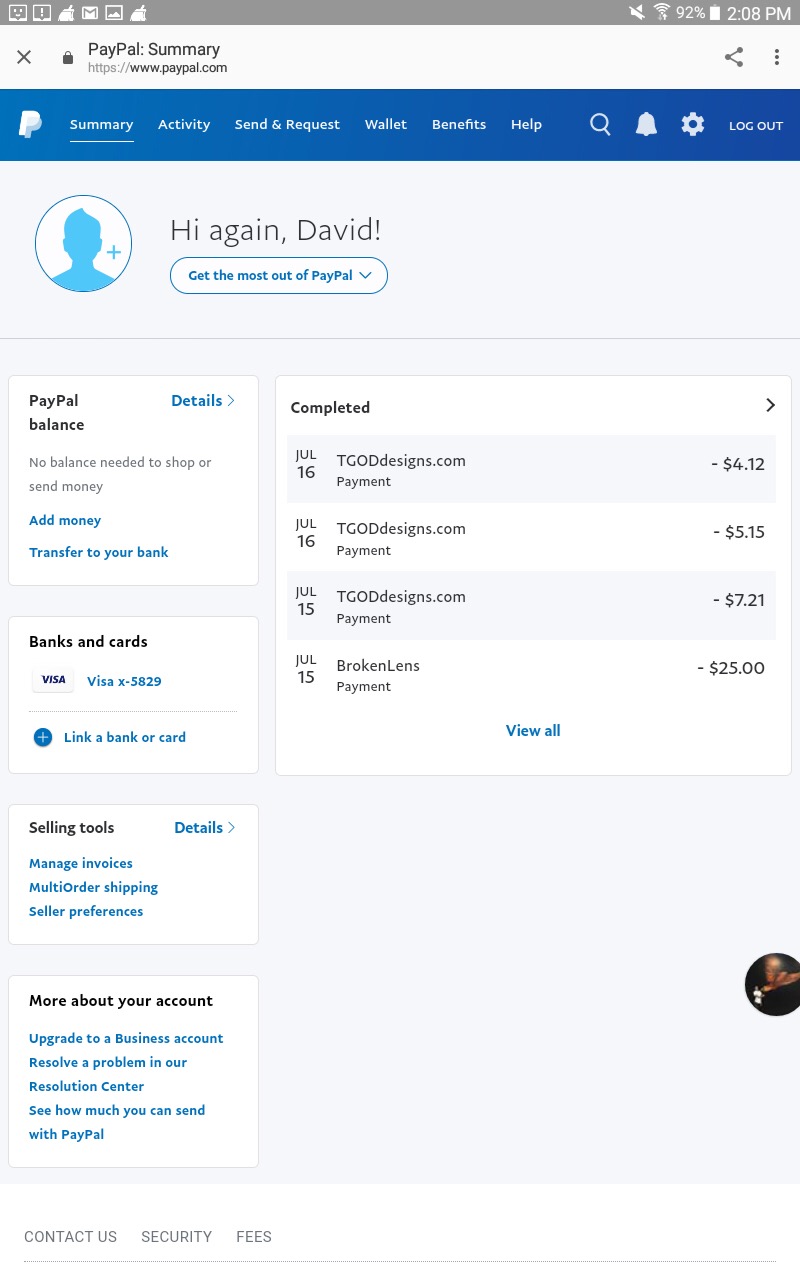Close the browser tab with X
The image size is (800, 1280).
(x=24, y=57)
